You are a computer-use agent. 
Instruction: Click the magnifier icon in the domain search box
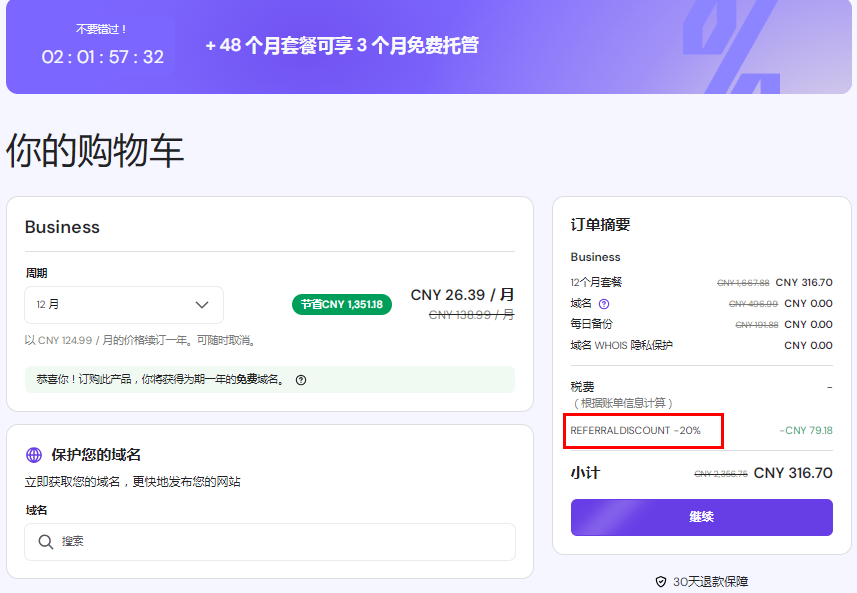tap(46, 541)
